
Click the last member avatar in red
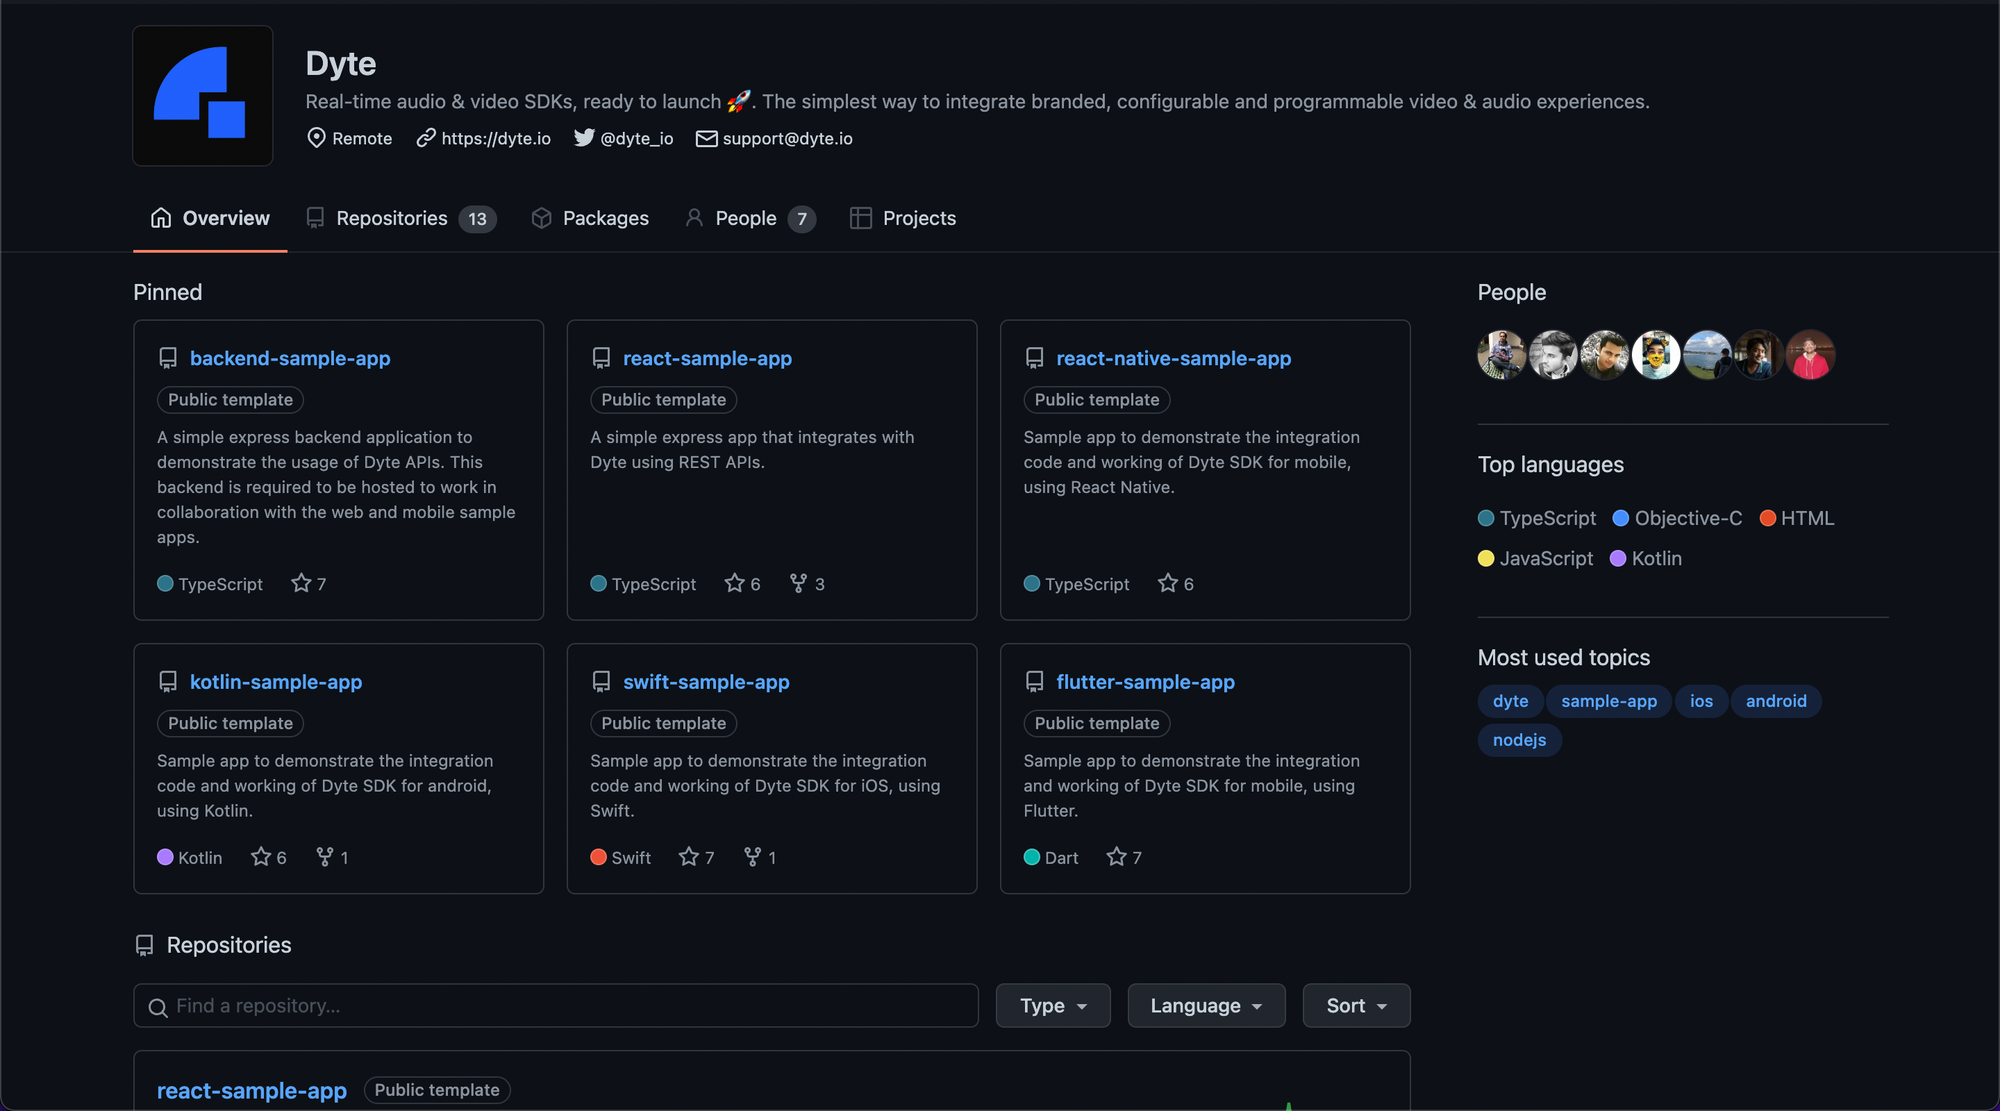coord(1810,355)
